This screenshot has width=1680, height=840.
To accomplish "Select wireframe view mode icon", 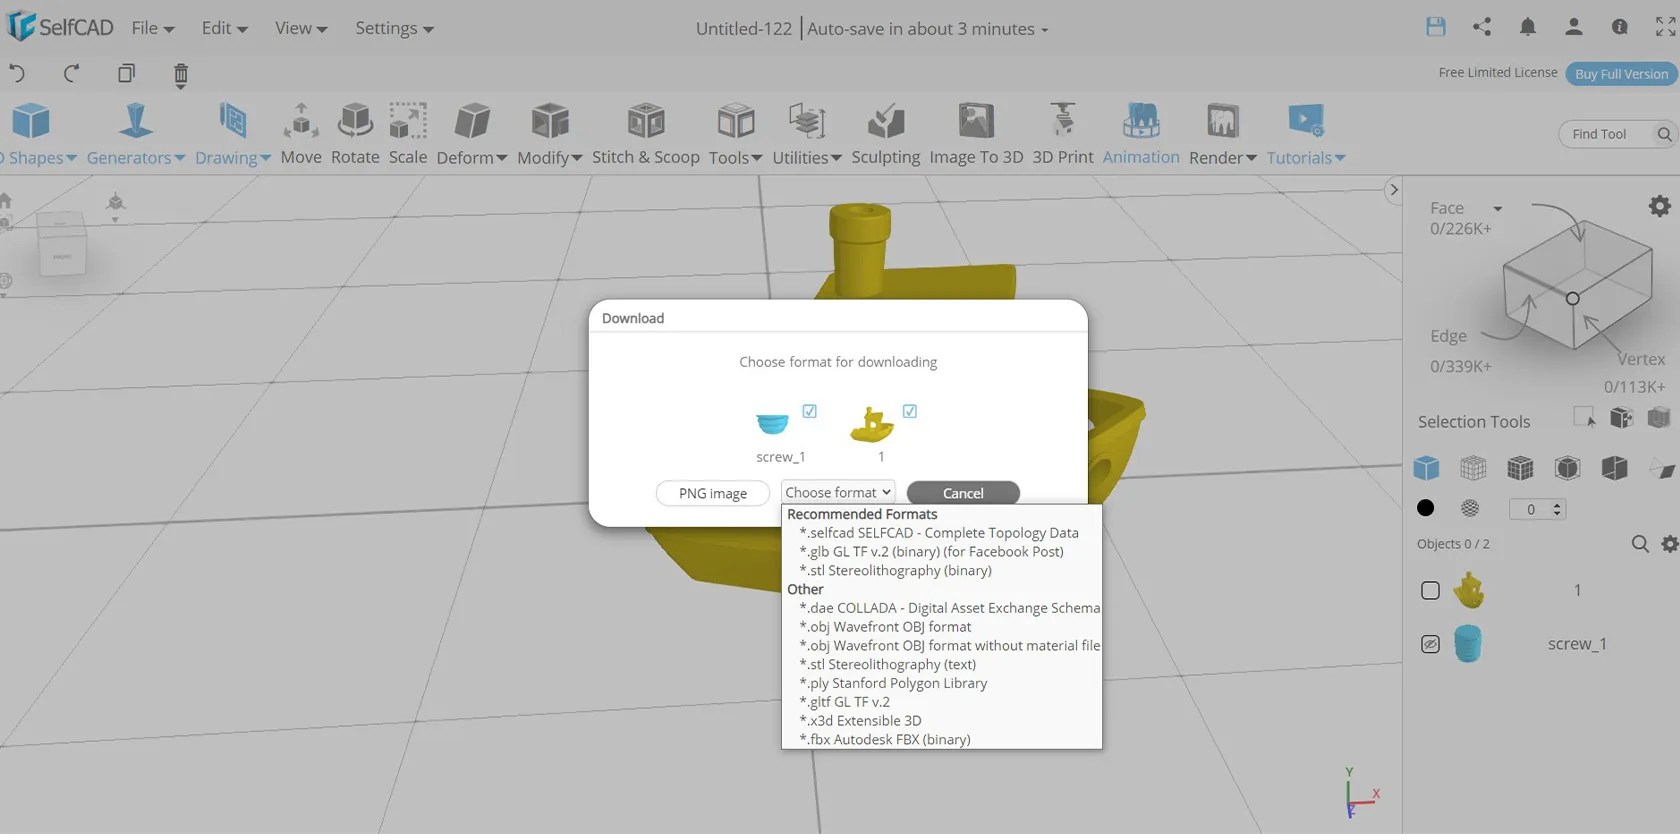I will (1473, 468).
